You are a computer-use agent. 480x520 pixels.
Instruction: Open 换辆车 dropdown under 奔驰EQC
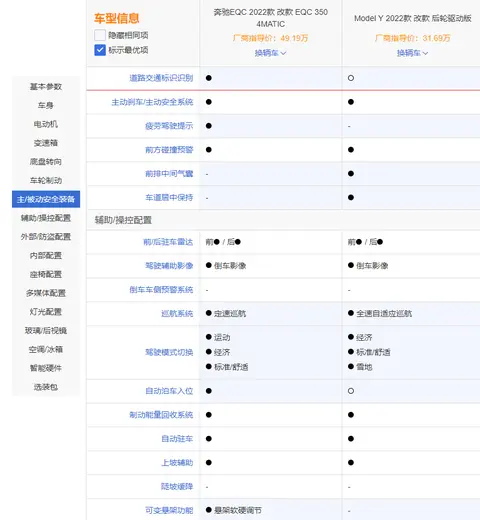click(270, 53)
